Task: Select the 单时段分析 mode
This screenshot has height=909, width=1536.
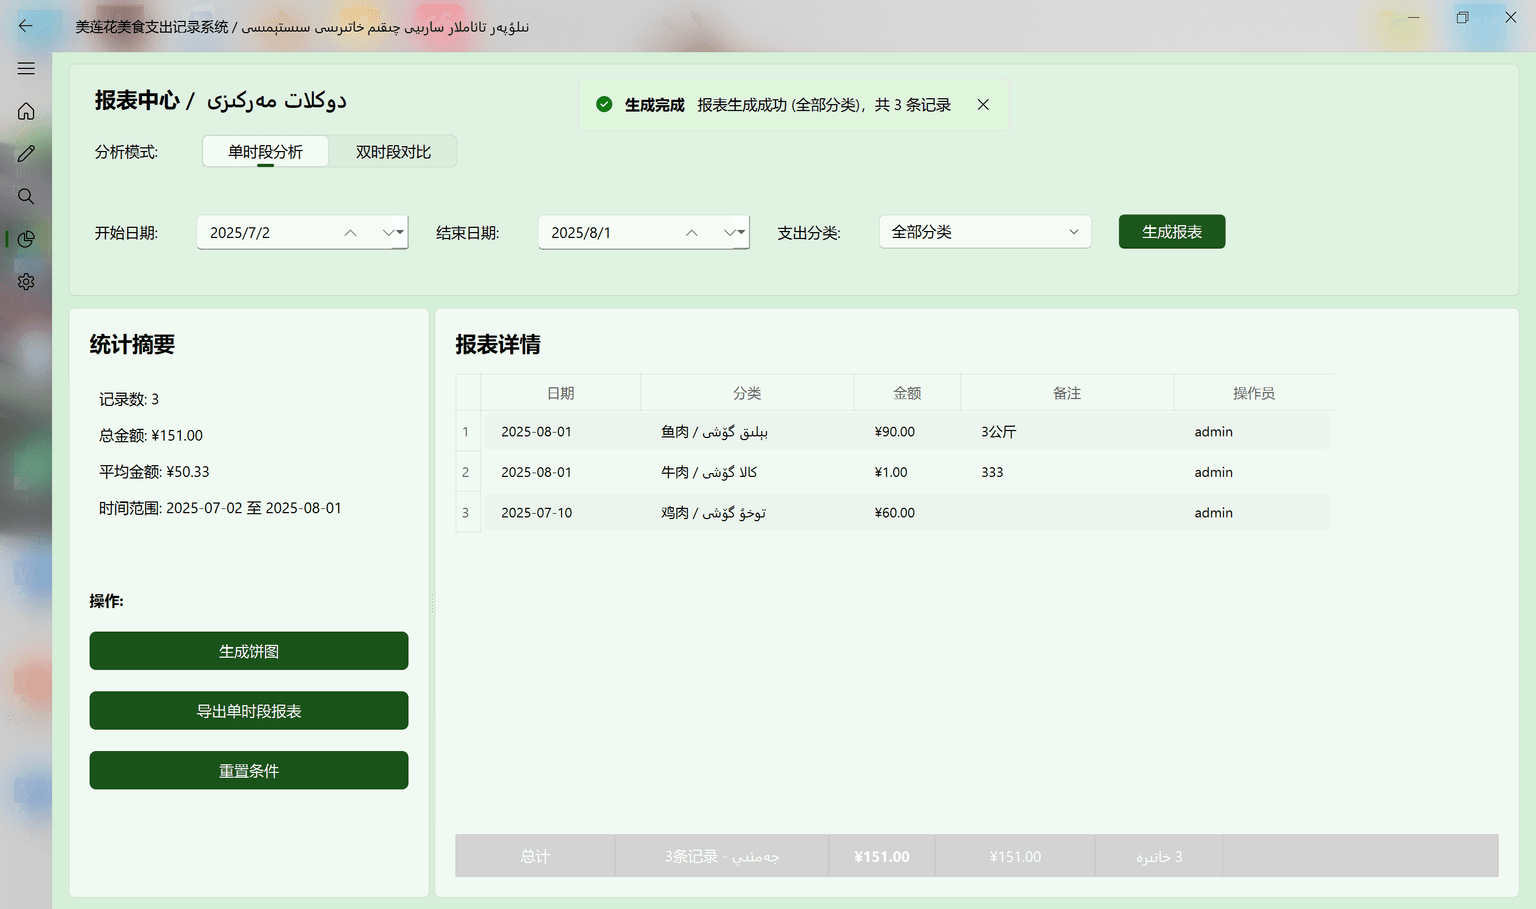Action: [265, 152]
